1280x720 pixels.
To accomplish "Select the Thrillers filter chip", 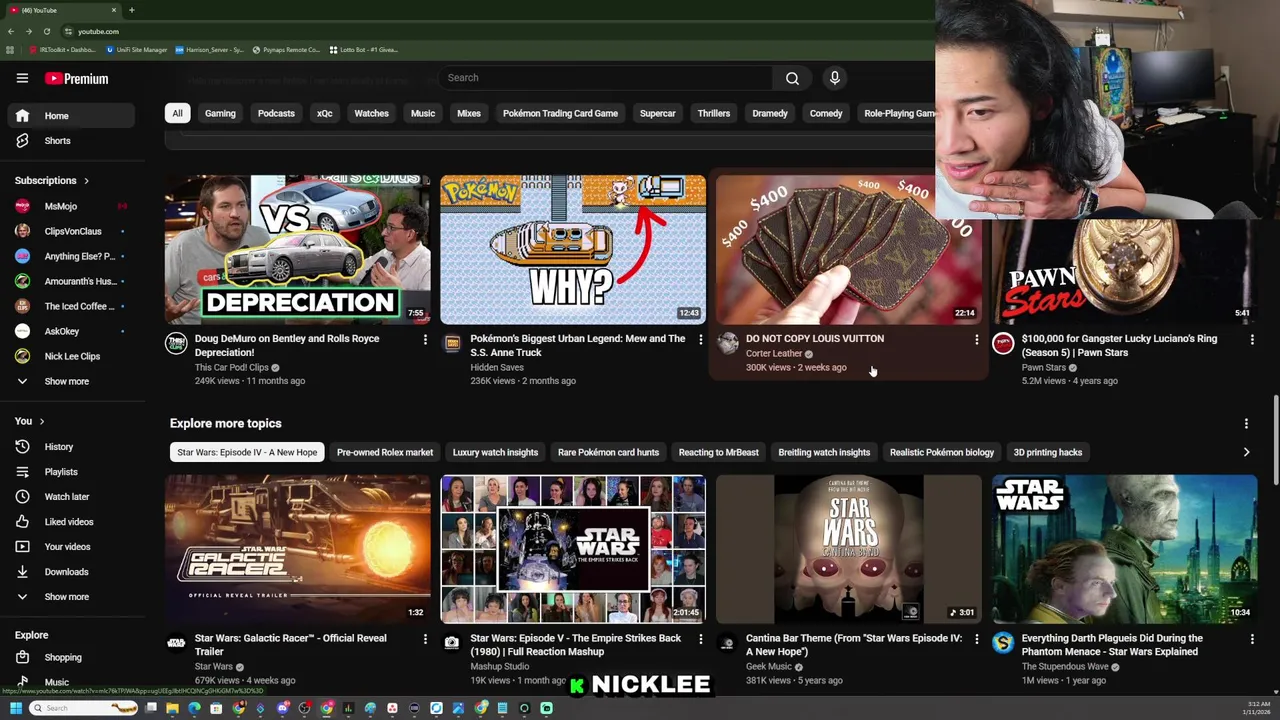I will click(x=714, y=113).
